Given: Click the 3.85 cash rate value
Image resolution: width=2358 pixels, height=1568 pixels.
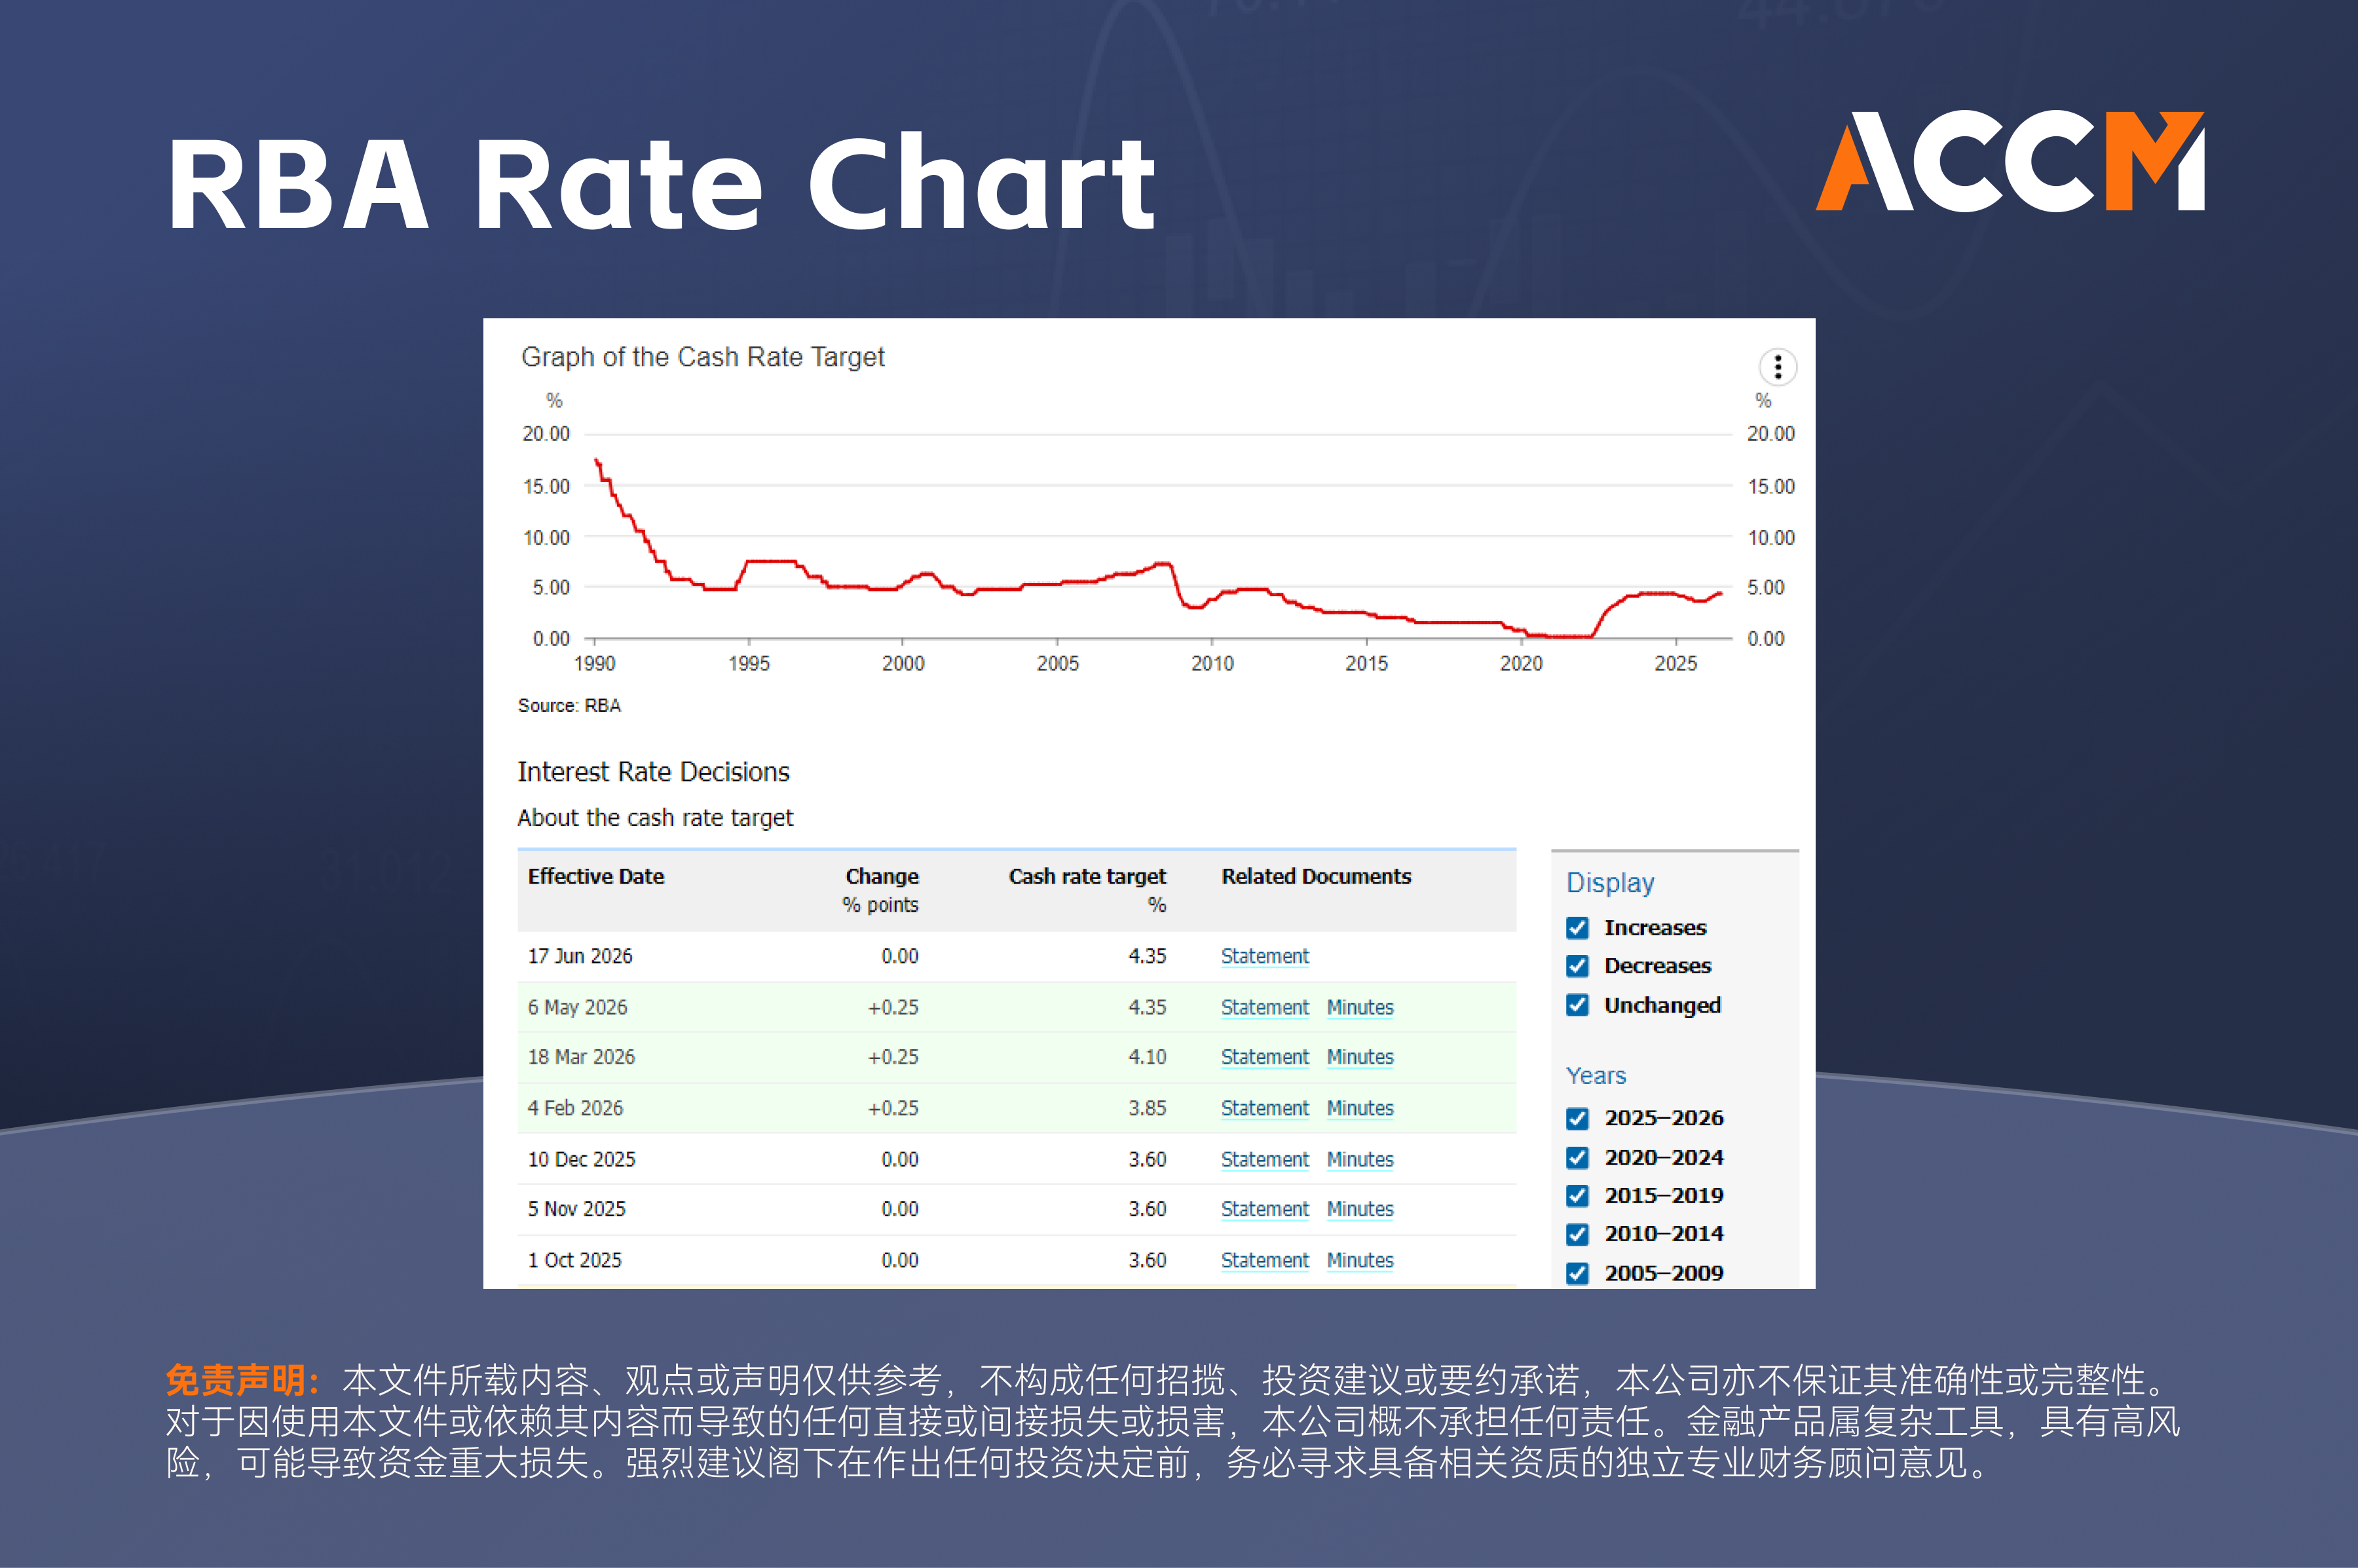Looking at the screenshot, I should pyautogui.click(x=1147, y=1108).
